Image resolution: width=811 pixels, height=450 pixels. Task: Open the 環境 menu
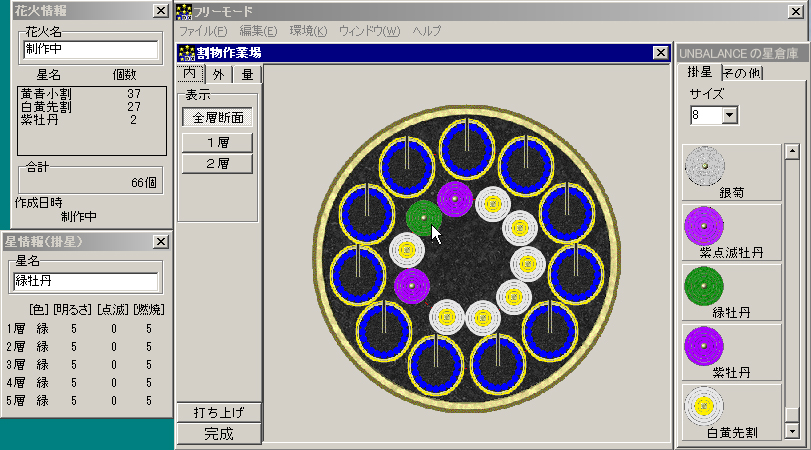tap(306, 31)
